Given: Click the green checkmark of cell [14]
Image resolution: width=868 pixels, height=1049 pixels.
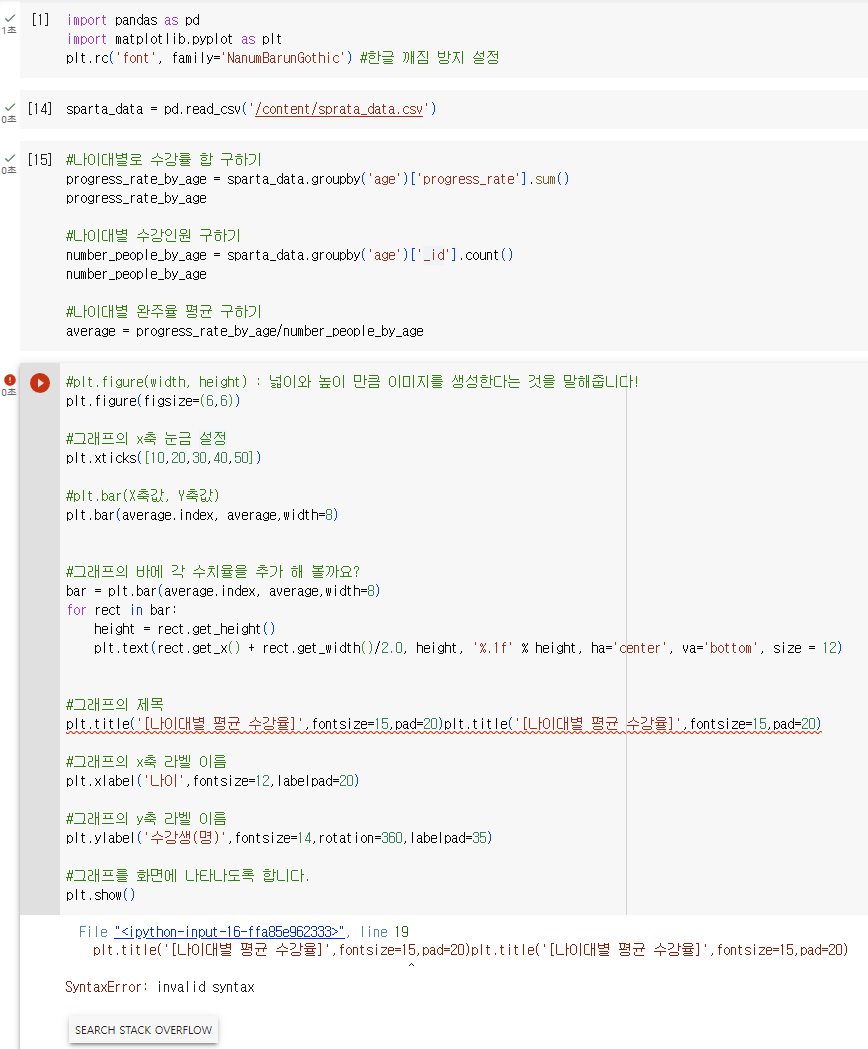Looking at the screenshot, I should pyautogui.click(x=9, y=107).
